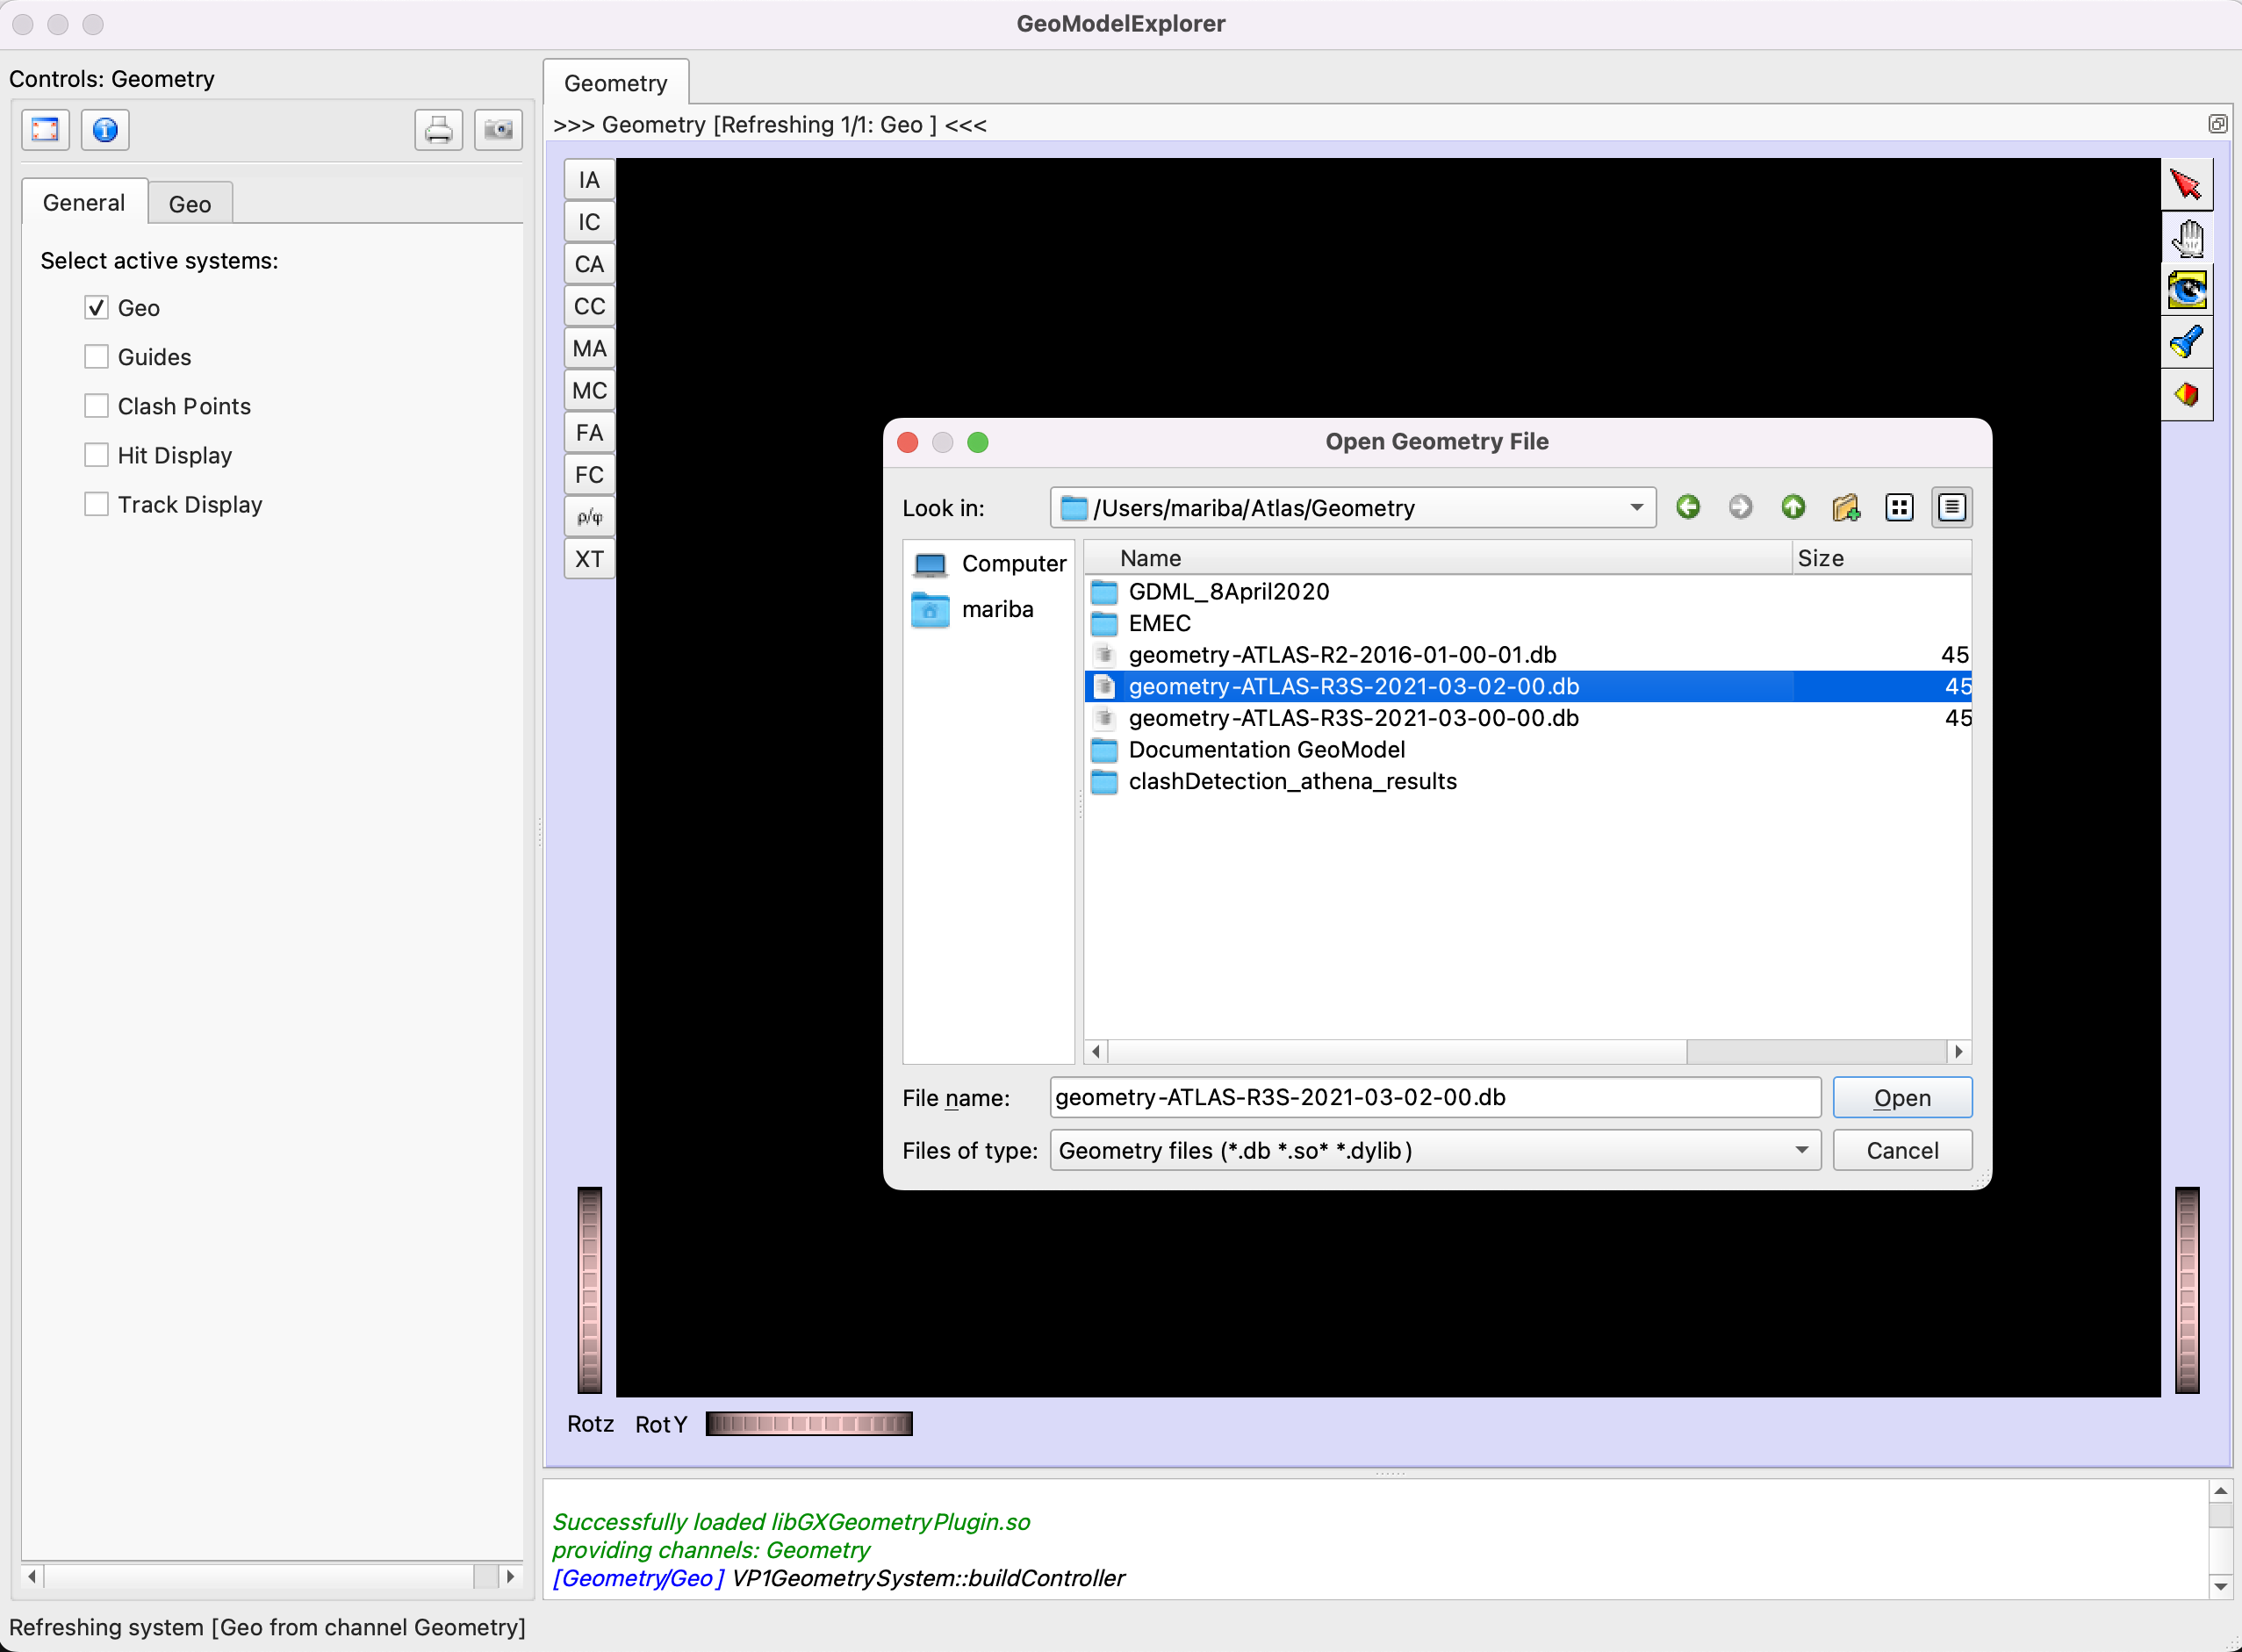Take snapshot with the camera icon
Screen dimensions: 2242x1652
pyautogui.click(x=498, y=130)
